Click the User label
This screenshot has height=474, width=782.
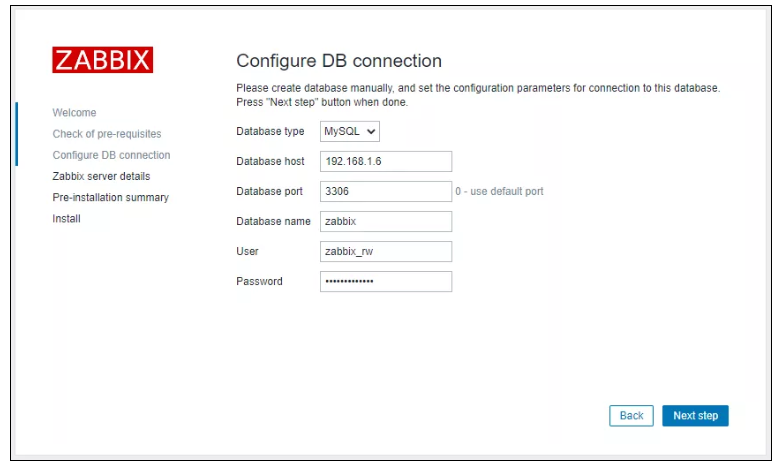pyautogui.click(x=247, y=251)
